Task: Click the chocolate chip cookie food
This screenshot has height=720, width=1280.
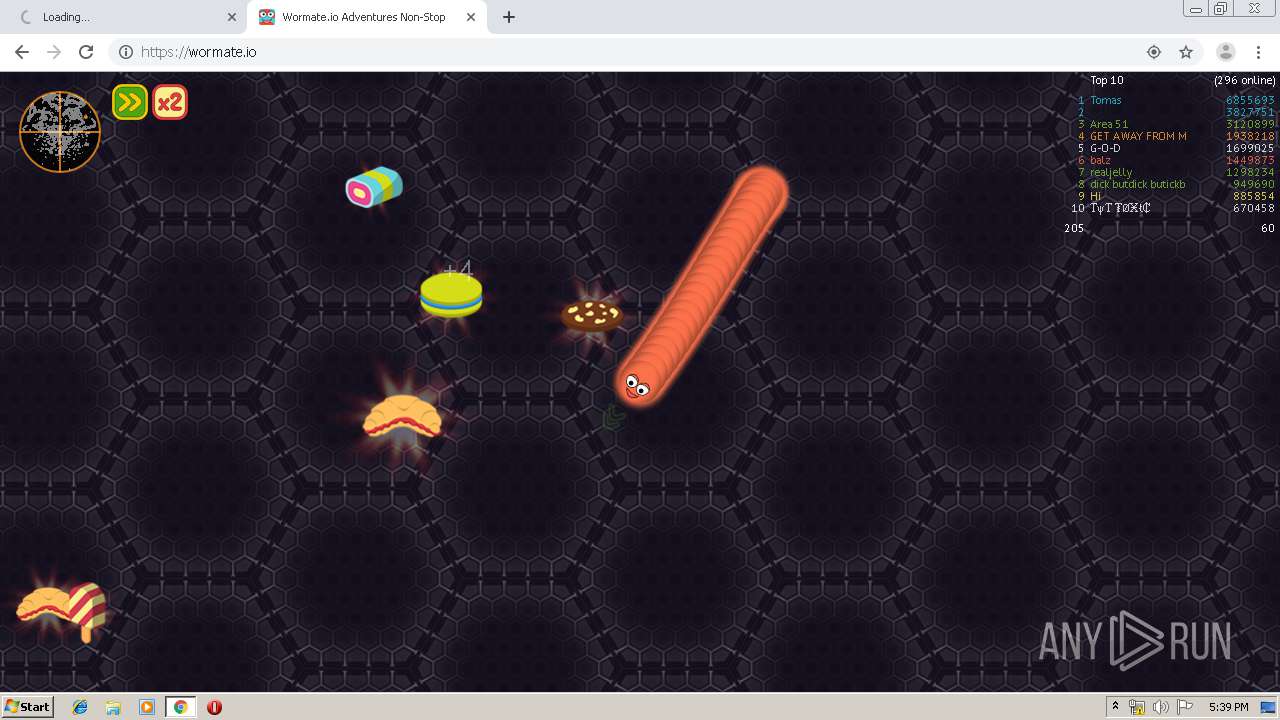Action: tap(592, 316)
